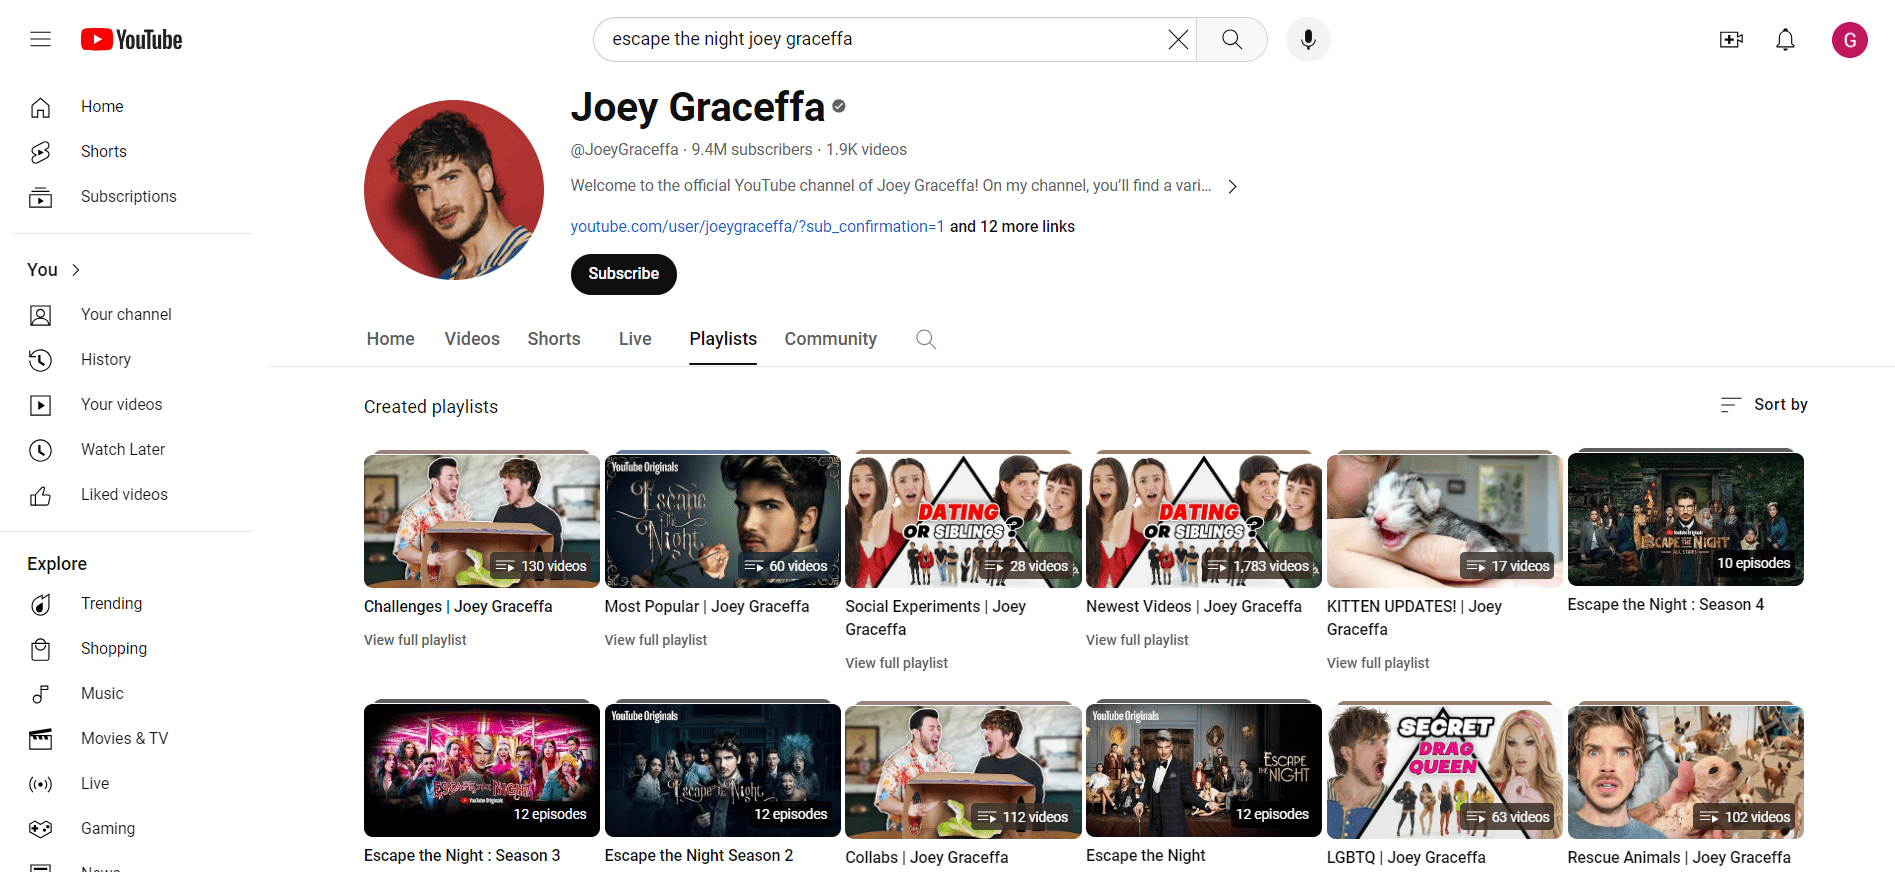Click the Joey Graceffa channel avatar
Screen dimensions: 1895x872
tap(454, 190)
